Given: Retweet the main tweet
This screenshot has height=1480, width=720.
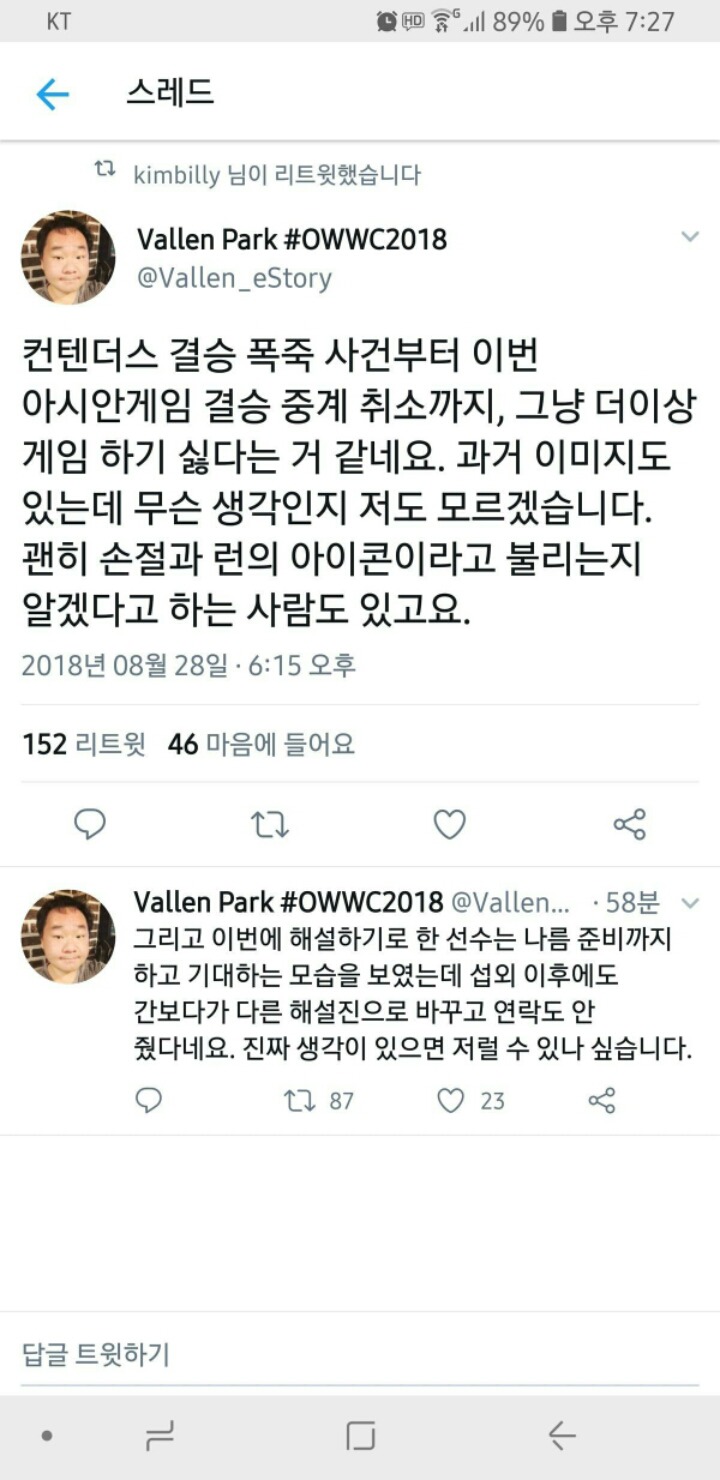Looking at the screenshot, I should click(270, 824).
